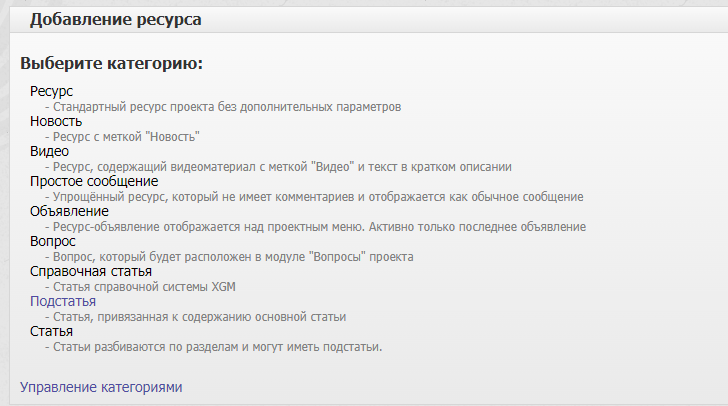Open "Управление категориями" link
Screen dimensions: 728x406
[x=101, y=386]
